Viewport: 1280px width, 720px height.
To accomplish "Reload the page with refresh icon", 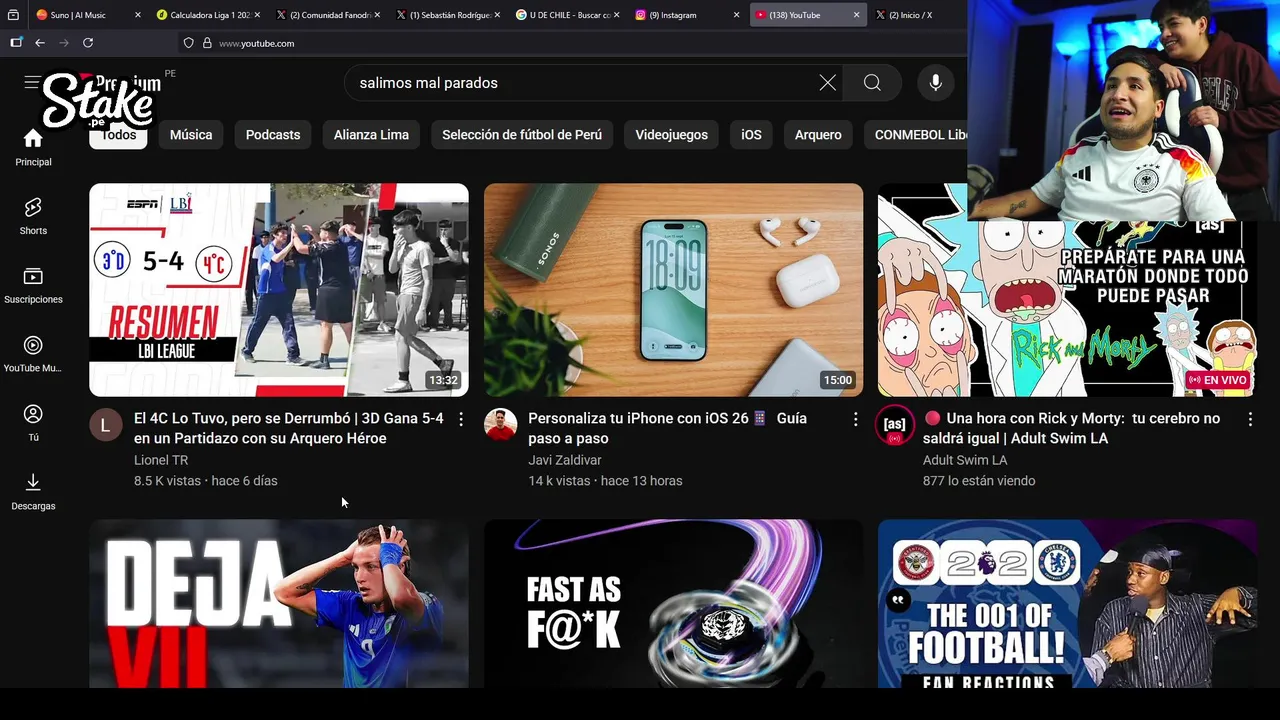I will [x=88, y=43].
